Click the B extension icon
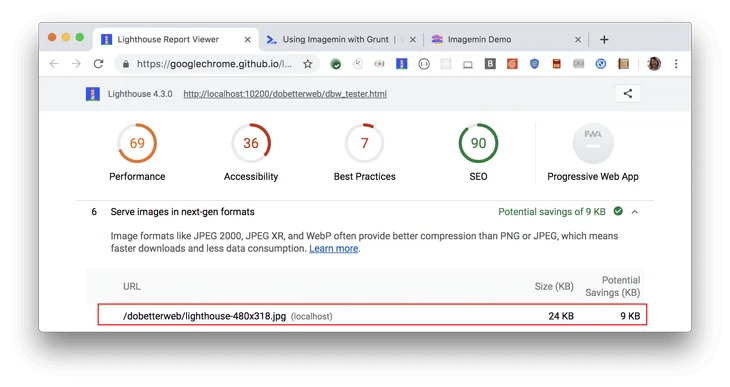 490,64
